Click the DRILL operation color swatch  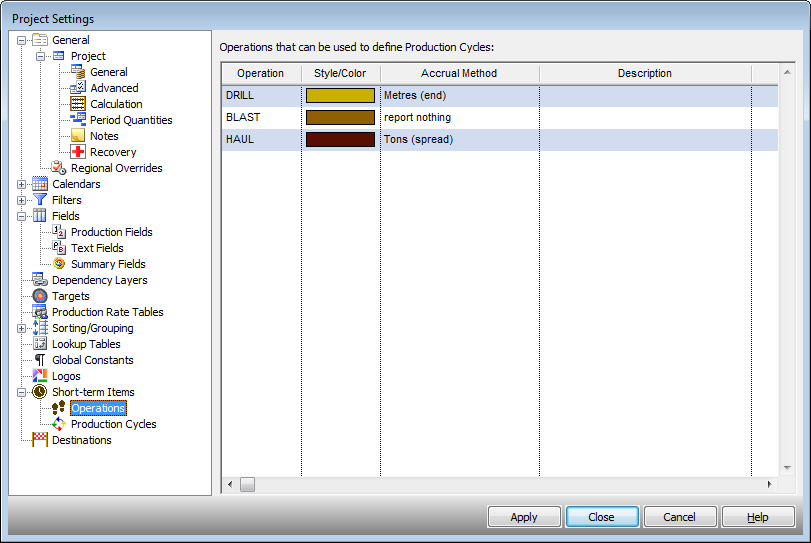(x=340, y=96)
